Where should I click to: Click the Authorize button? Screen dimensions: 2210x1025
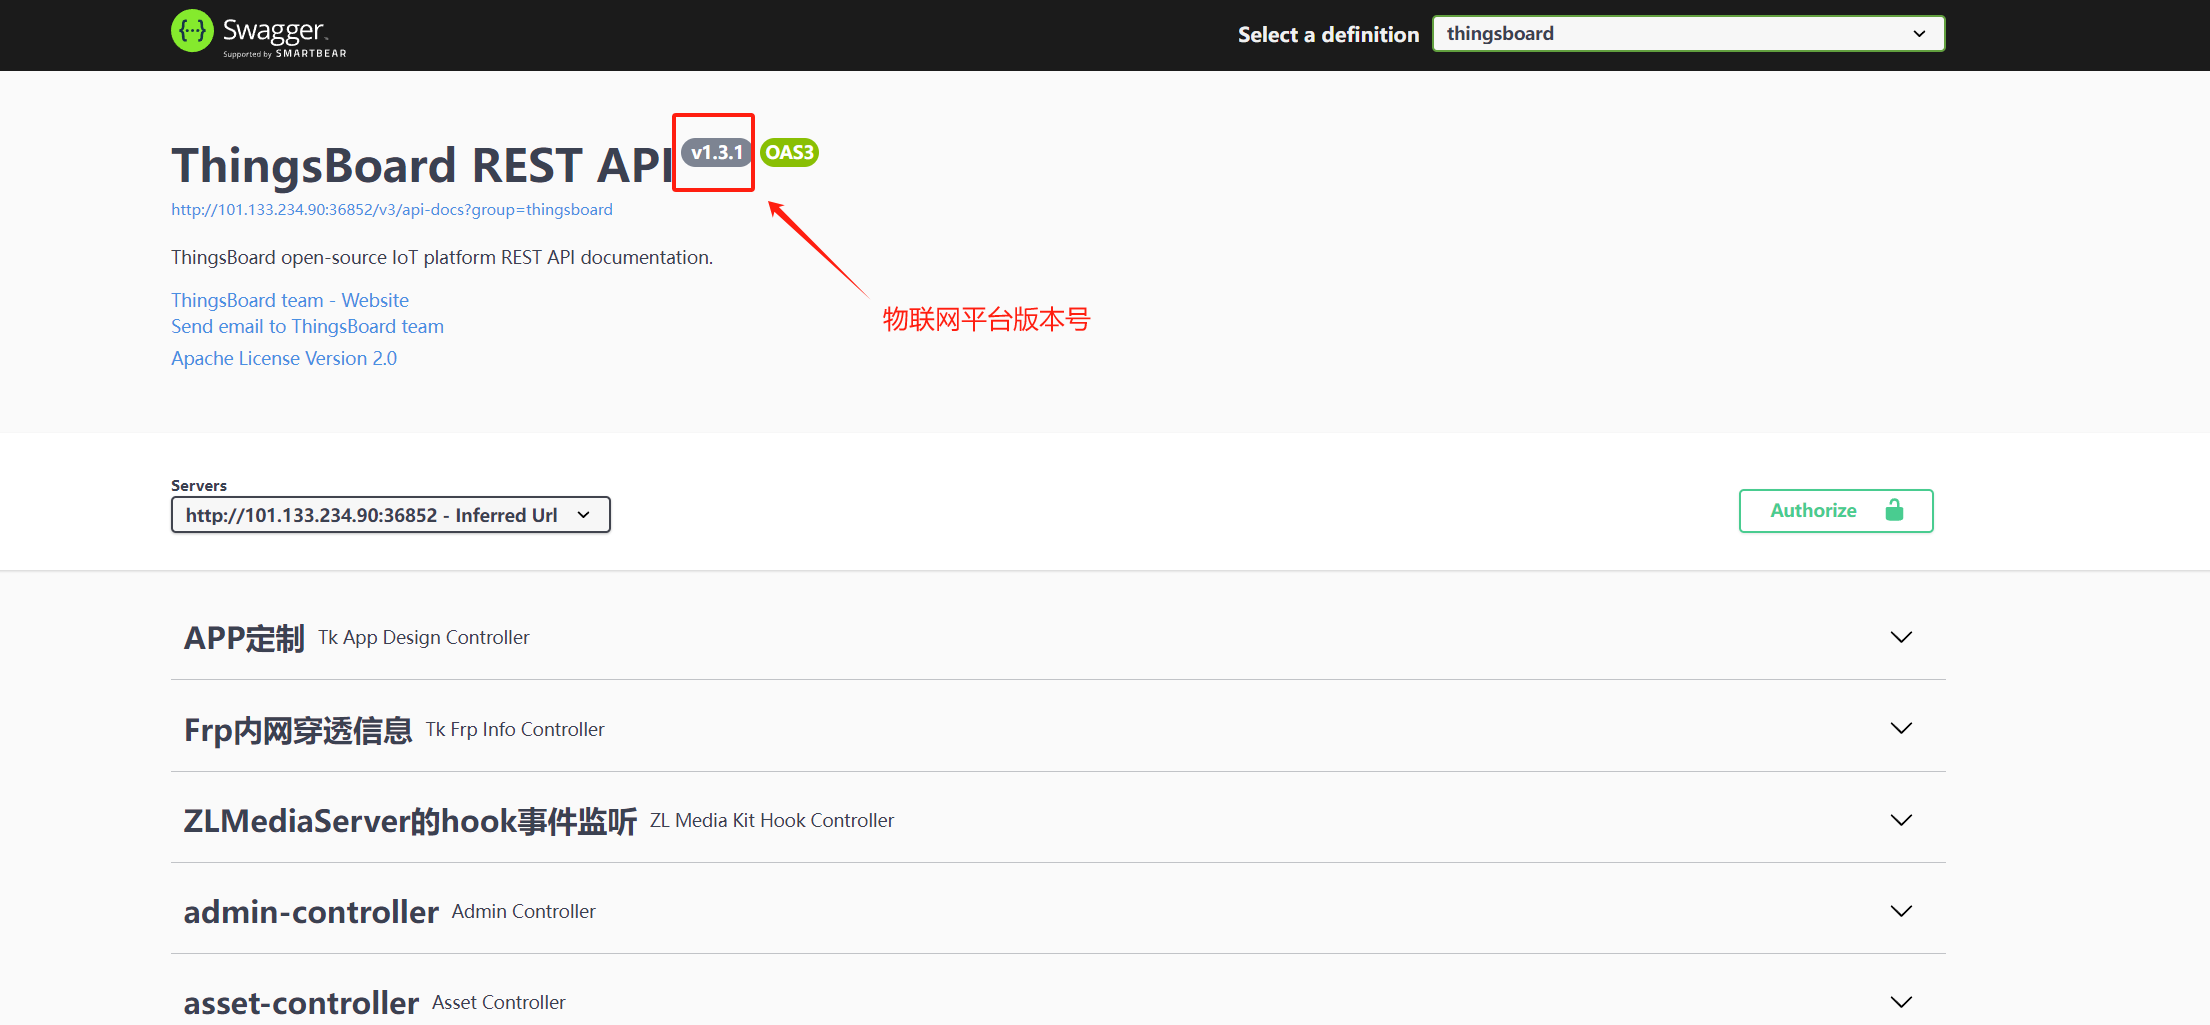[1836, 511]
